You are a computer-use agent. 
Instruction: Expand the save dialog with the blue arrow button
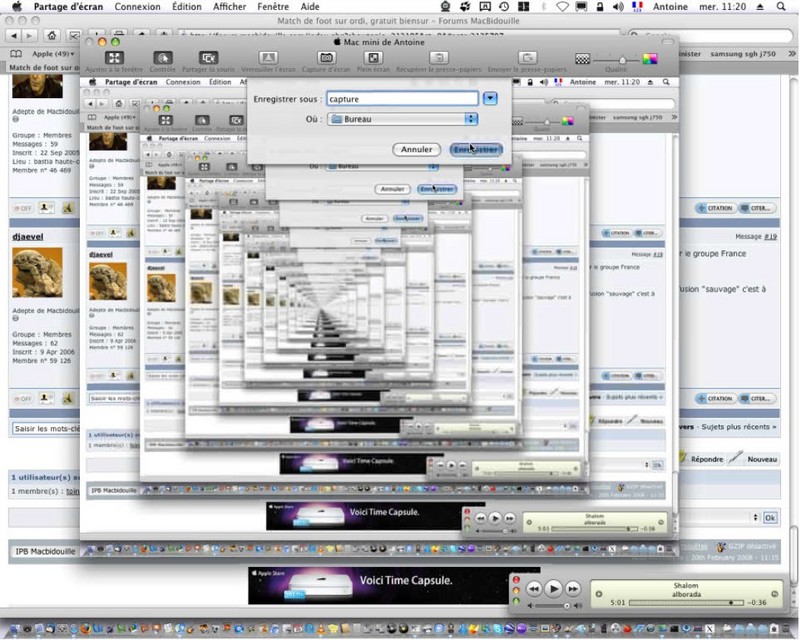tap(490, 98)
